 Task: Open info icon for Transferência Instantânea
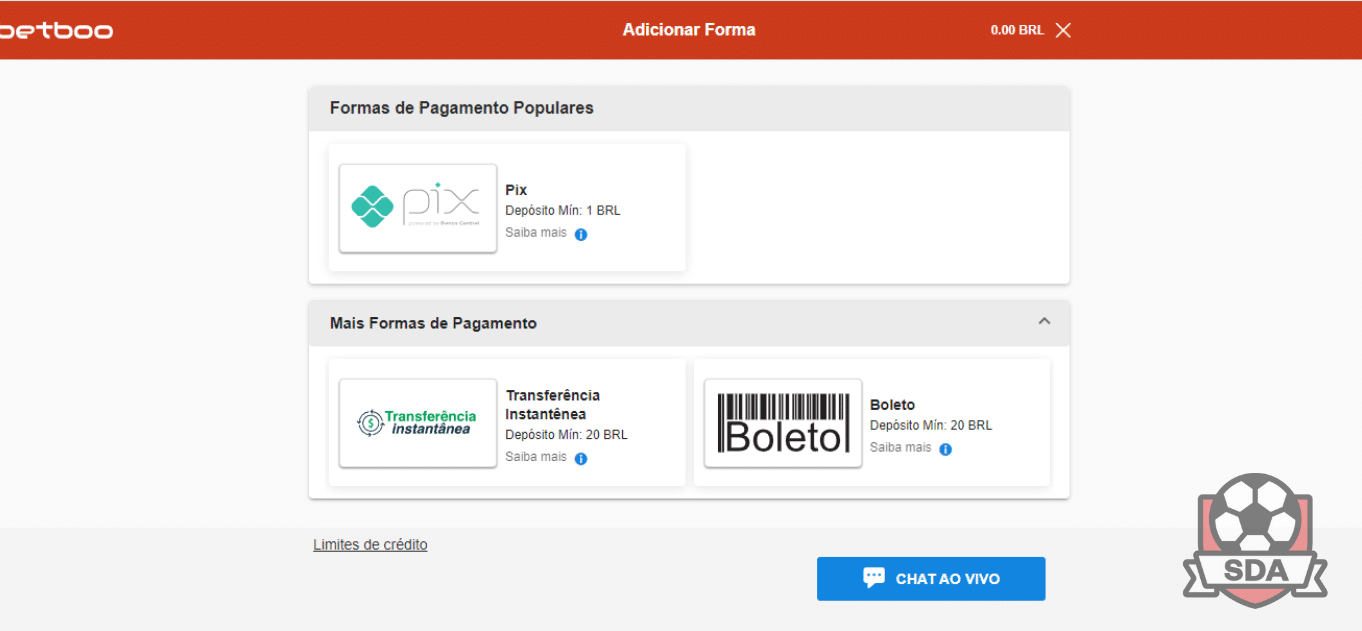581,458
